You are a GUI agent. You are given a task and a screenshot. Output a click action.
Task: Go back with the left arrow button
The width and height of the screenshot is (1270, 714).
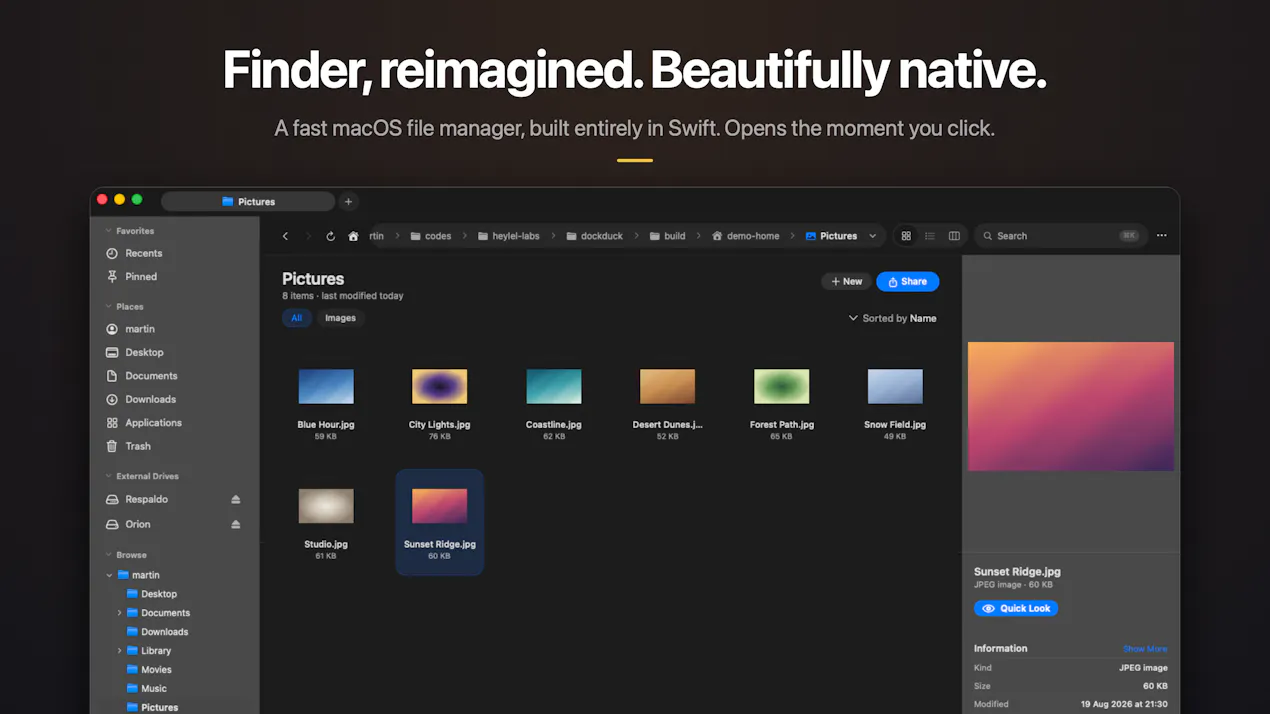click(x=285, y=236)
